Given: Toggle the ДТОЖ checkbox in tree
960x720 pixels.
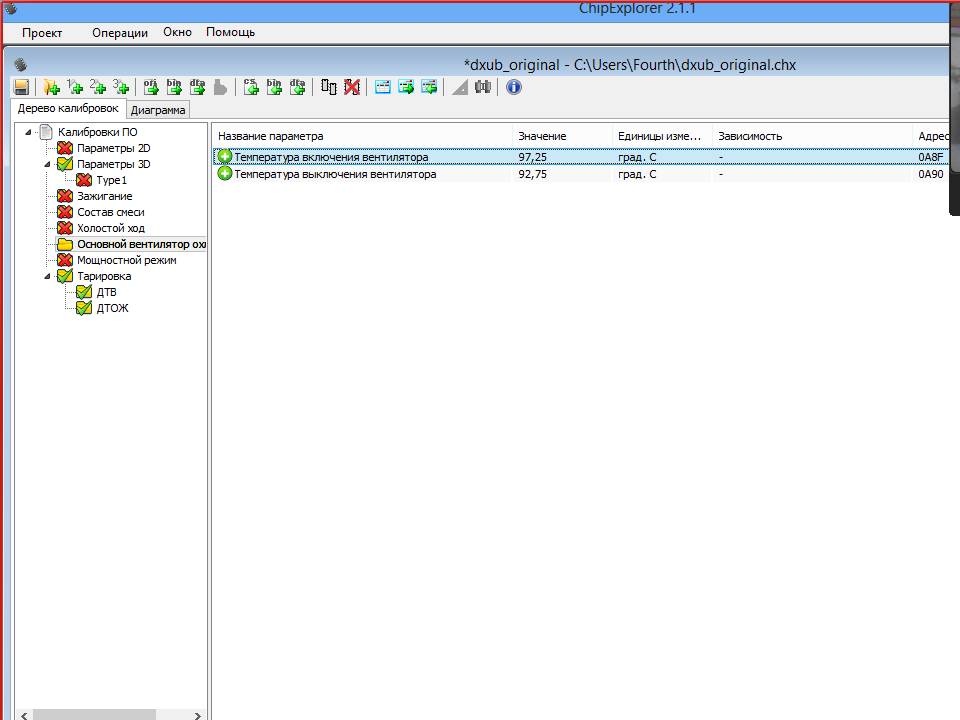Looking at the screenshot, I should pyautogui.click(x=84, y=308).
